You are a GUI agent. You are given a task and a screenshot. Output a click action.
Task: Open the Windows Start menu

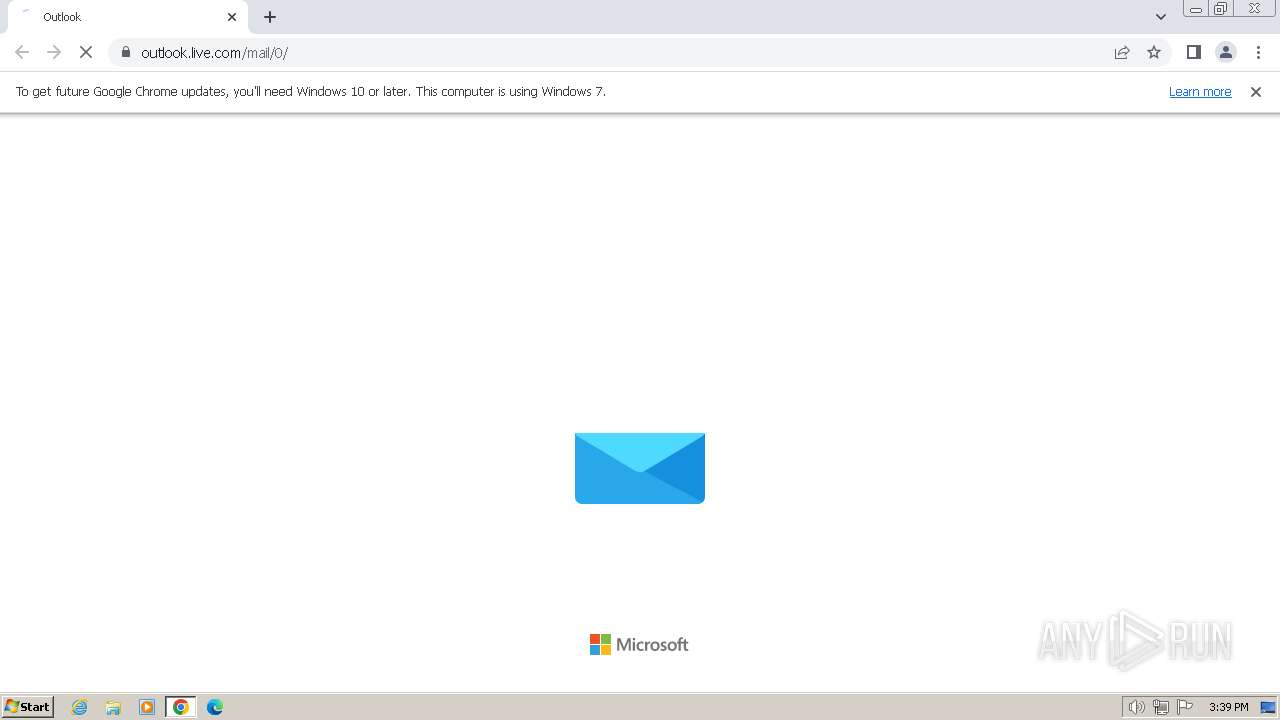[x=28, y=706]
